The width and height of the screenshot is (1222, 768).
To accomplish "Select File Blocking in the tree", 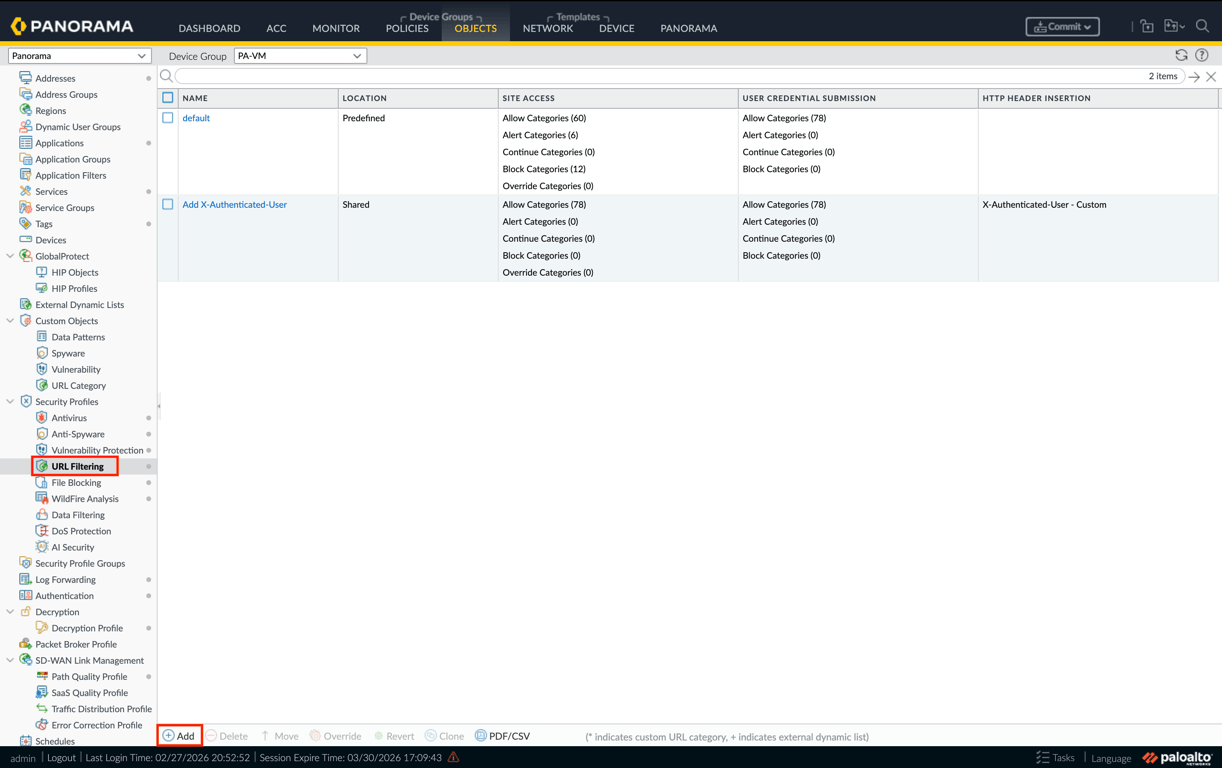I will point(76,483).
